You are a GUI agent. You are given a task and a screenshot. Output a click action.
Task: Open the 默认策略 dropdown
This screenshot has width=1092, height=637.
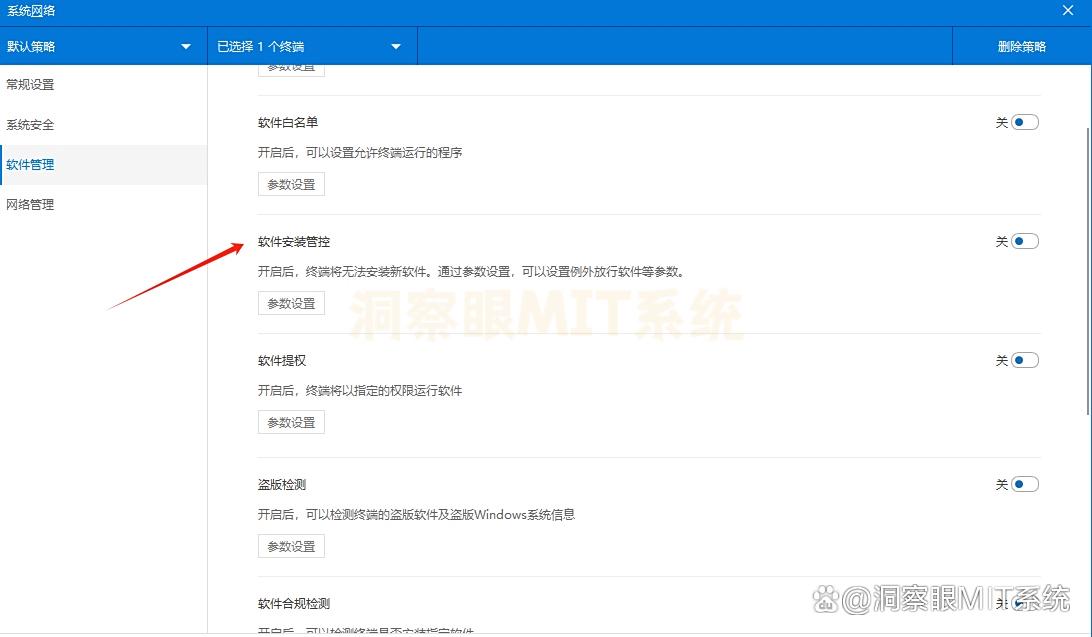click(x=104, y=47)
